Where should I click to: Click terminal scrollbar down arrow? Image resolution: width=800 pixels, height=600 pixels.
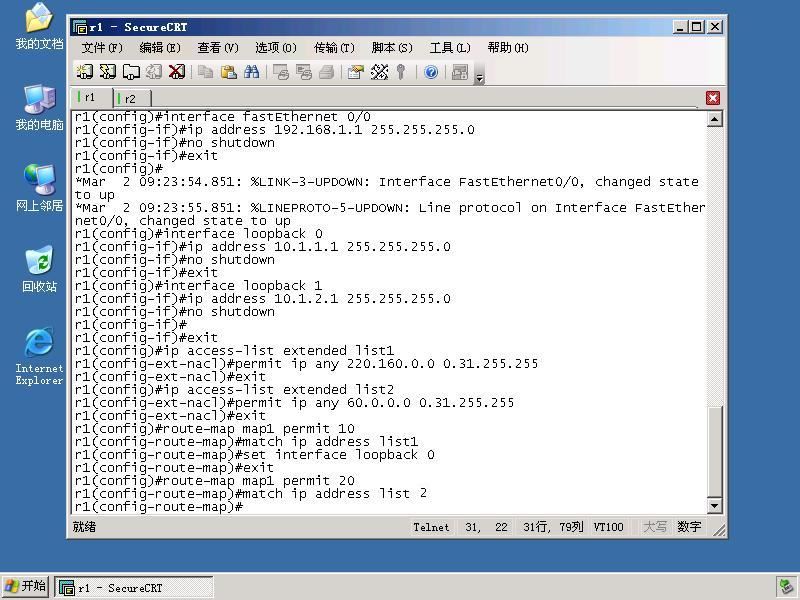pos(715,506)
